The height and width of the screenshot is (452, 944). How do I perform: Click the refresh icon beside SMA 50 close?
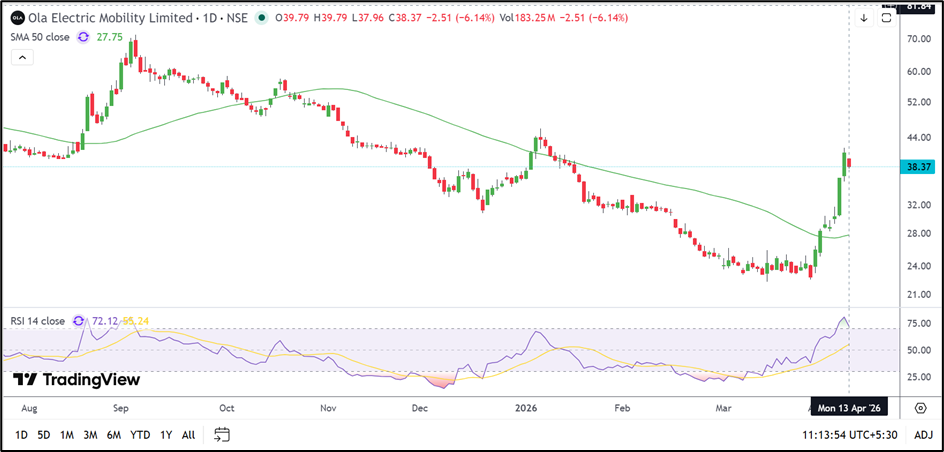click(83, 36)
